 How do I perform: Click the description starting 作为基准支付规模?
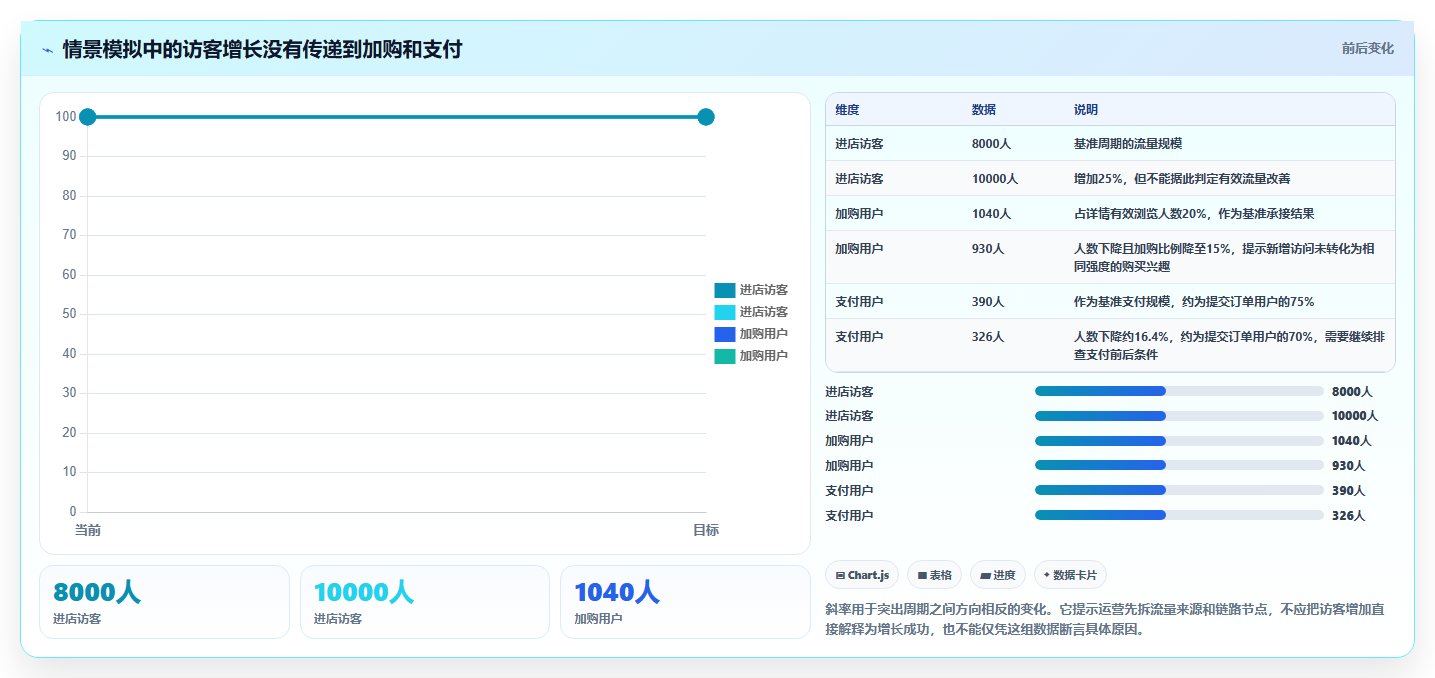pyautogui.click(x=1194, y=302)
